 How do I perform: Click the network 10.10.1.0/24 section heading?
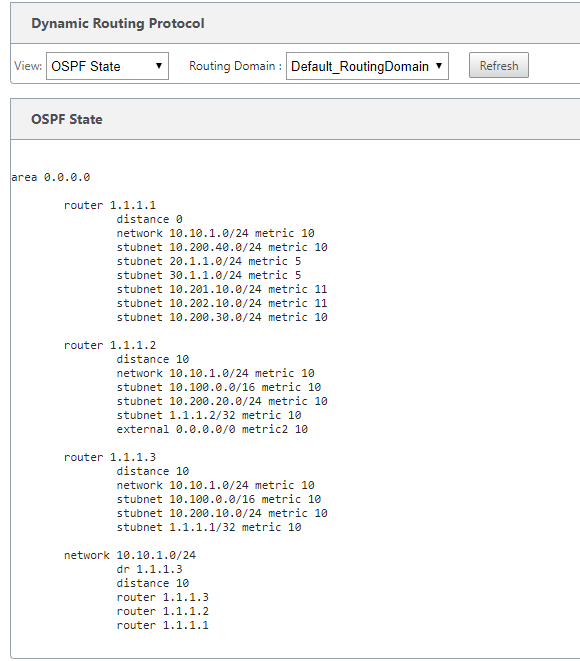pos(130,555)
